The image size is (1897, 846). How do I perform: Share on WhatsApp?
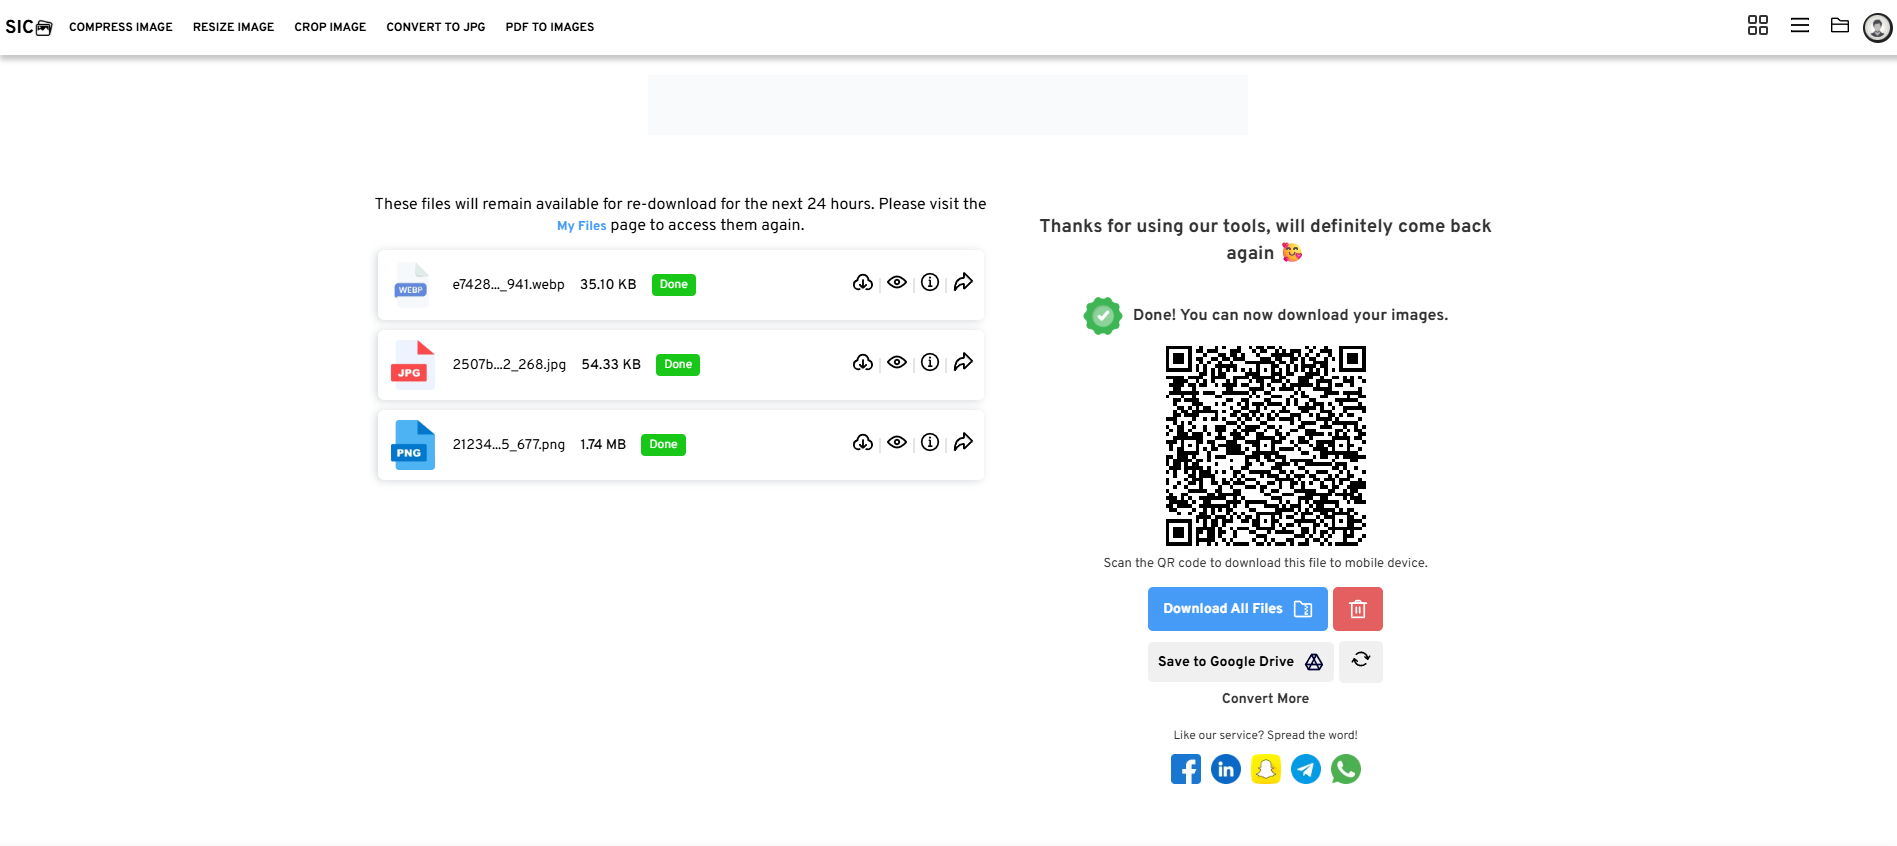coord(1346,769)
